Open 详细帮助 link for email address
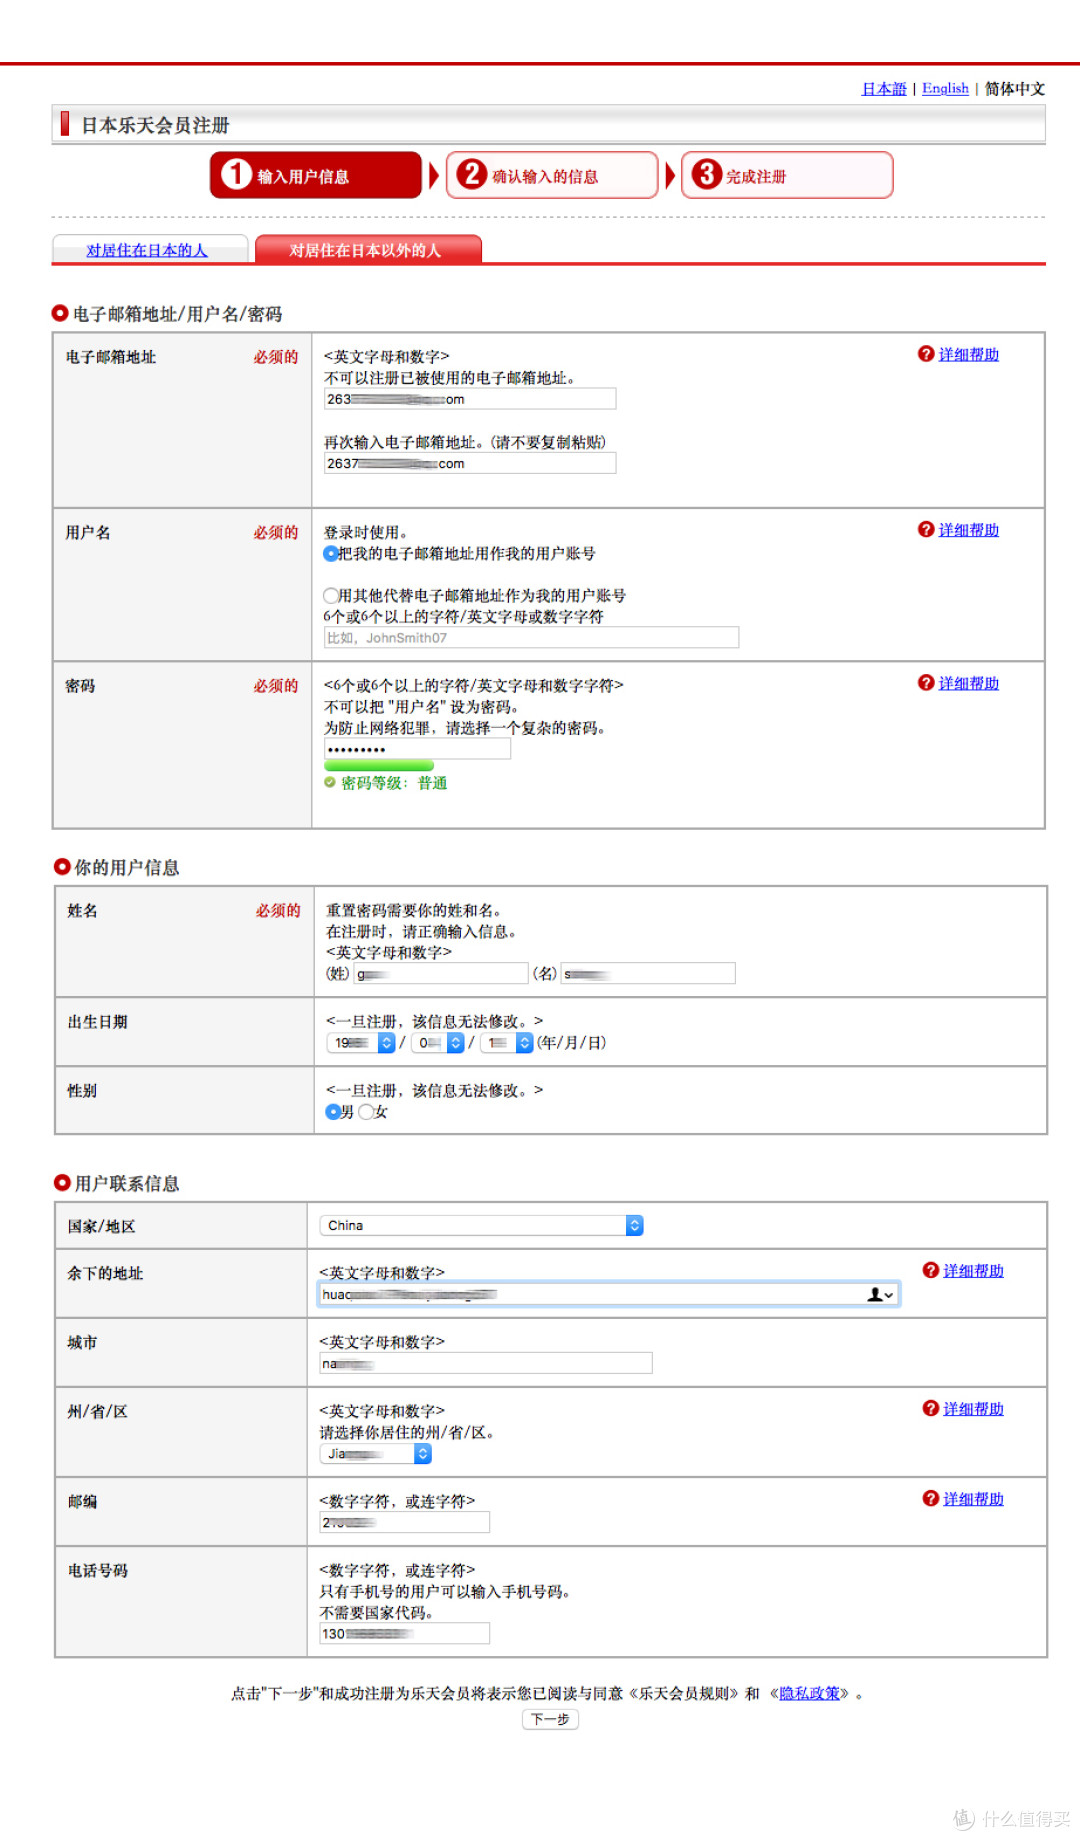Screen dimensions: 1080x1841 969,354
